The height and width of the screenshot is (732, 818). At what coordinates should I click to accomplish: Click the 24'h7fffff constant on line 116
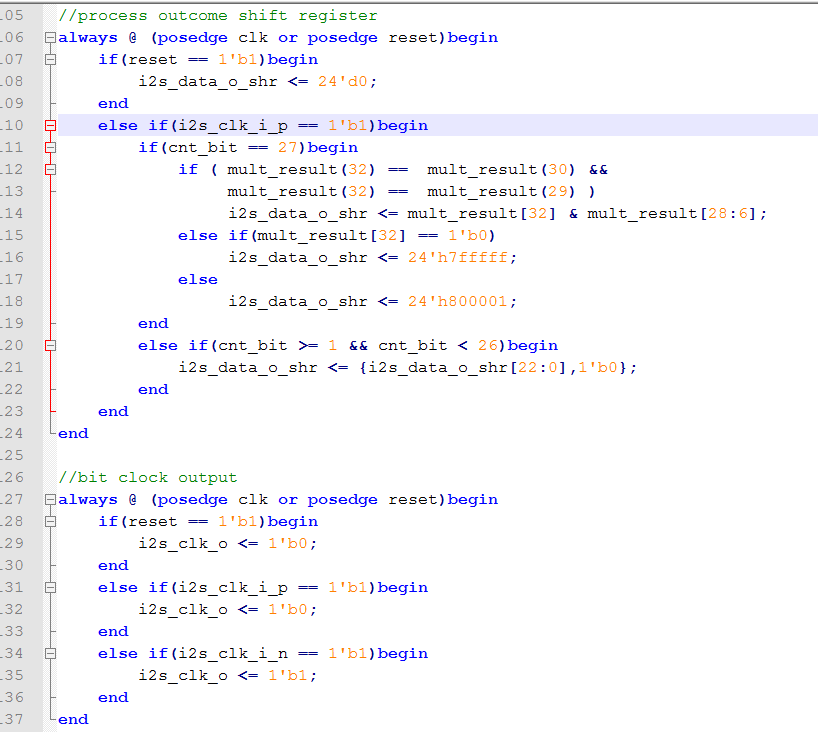point(458,257)
